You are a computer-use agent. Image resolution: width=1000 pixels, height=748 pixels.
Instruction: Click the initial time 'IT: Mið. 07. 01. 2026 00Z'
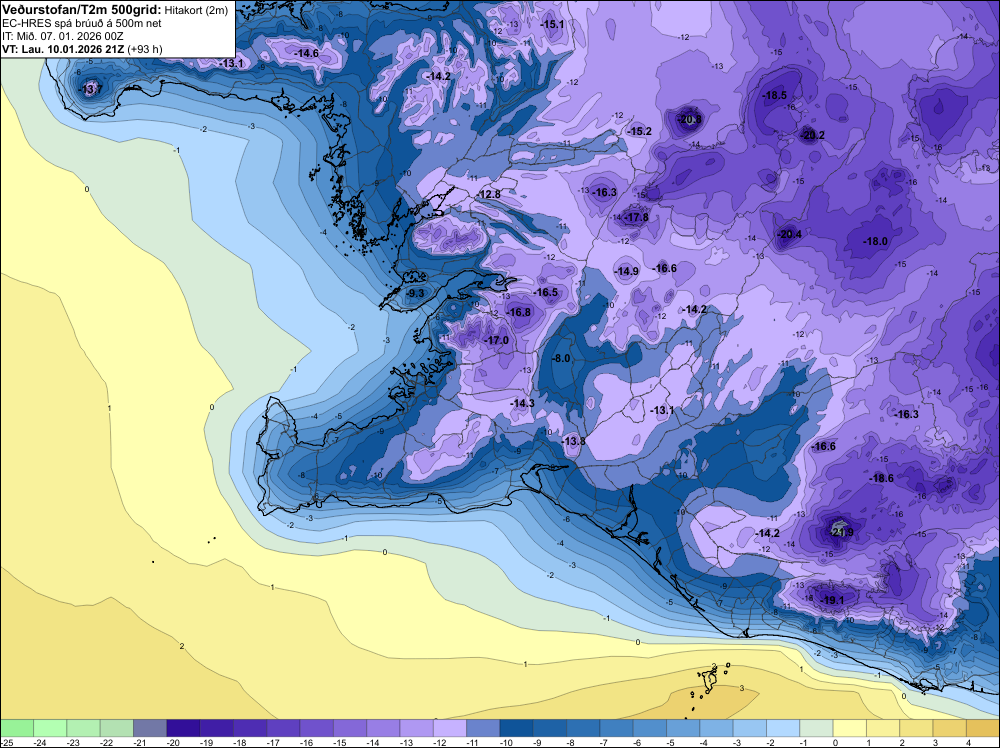[64, 36]
